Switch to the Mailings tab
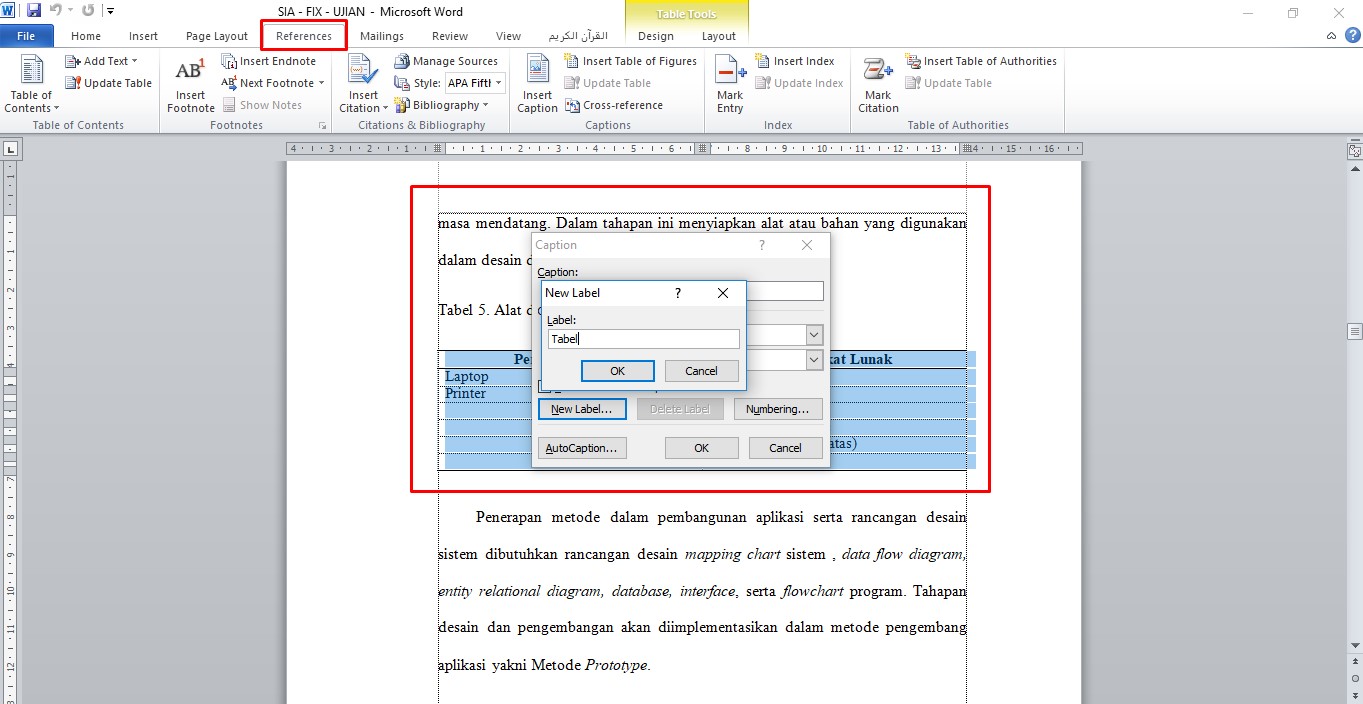Image resolution: width=1363 pixels, height=704 pixels. point(381,35)
